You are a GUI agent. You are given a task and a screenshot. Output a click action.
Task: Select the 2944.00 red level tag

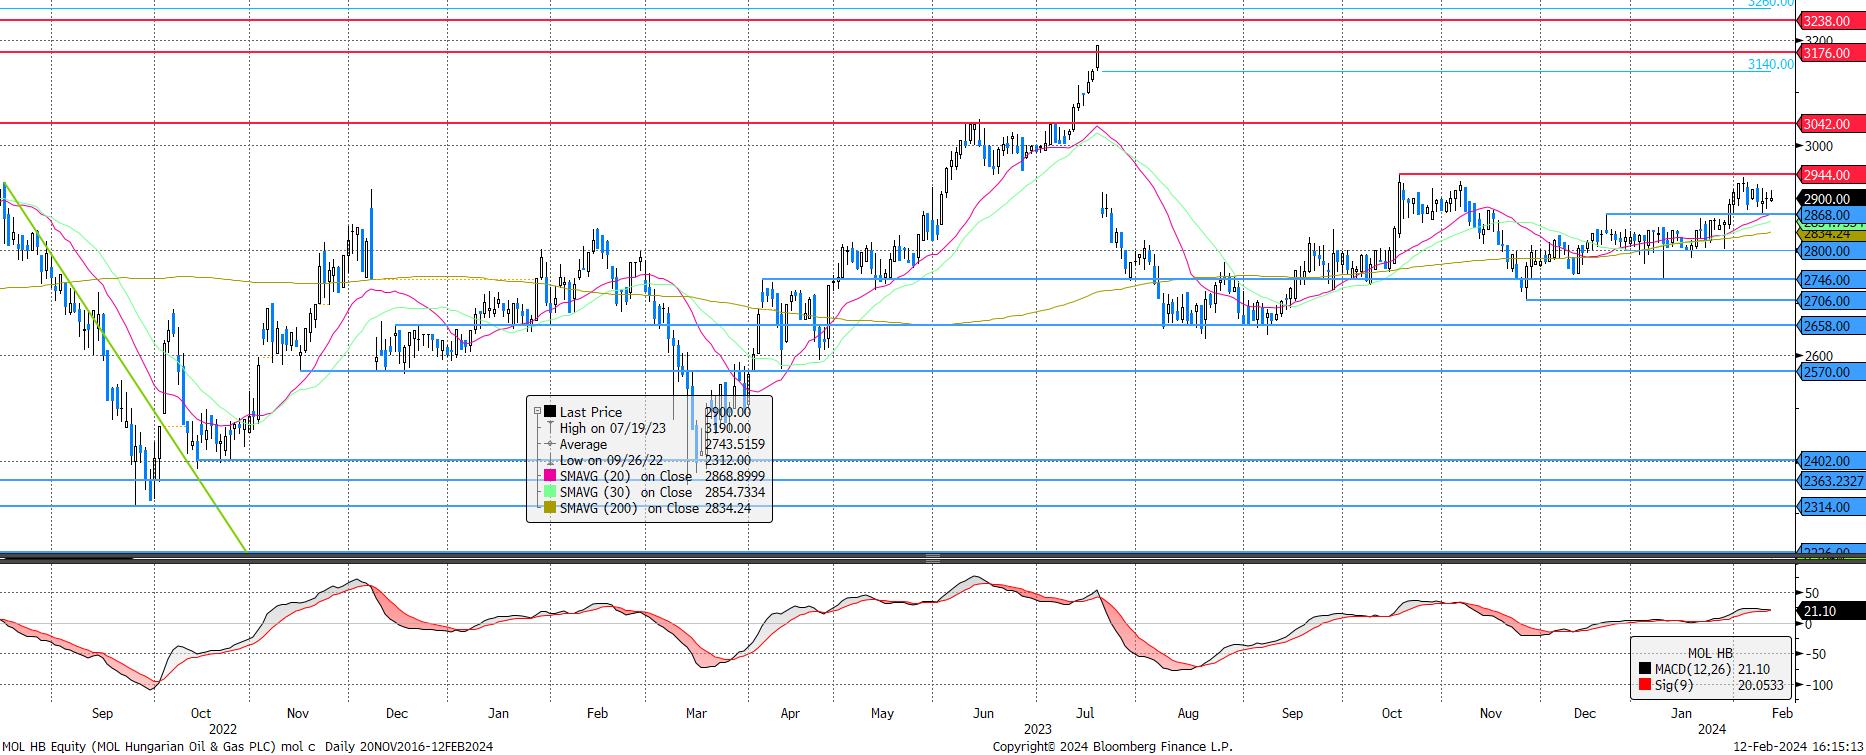coord(1825,175)
